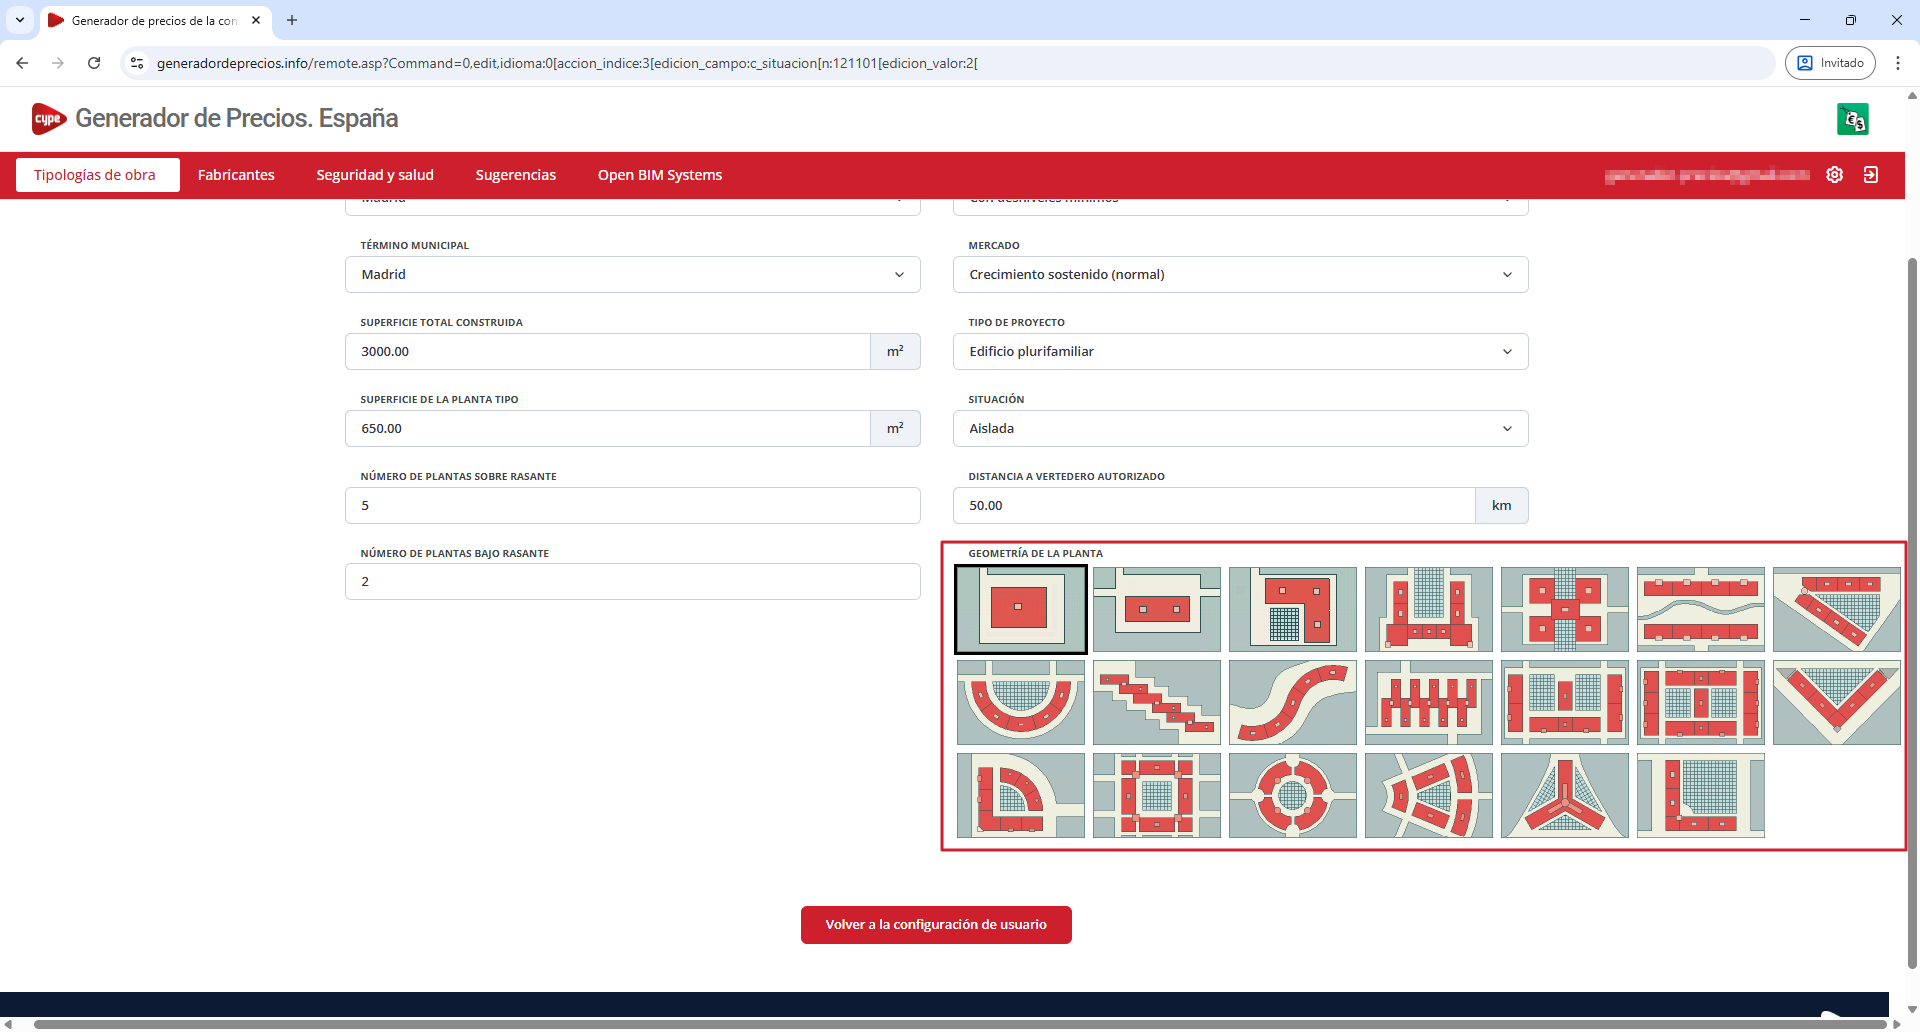Click the settings gear icon
1920x1032 pixels.
pyautogui.click(x=1834, y=175)
